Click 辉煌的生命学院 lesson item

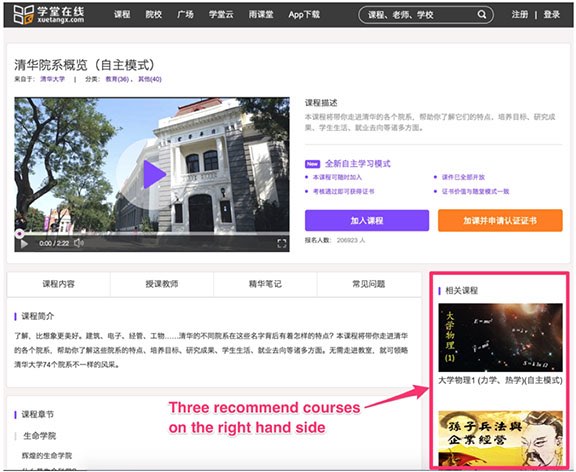point(47,456)
